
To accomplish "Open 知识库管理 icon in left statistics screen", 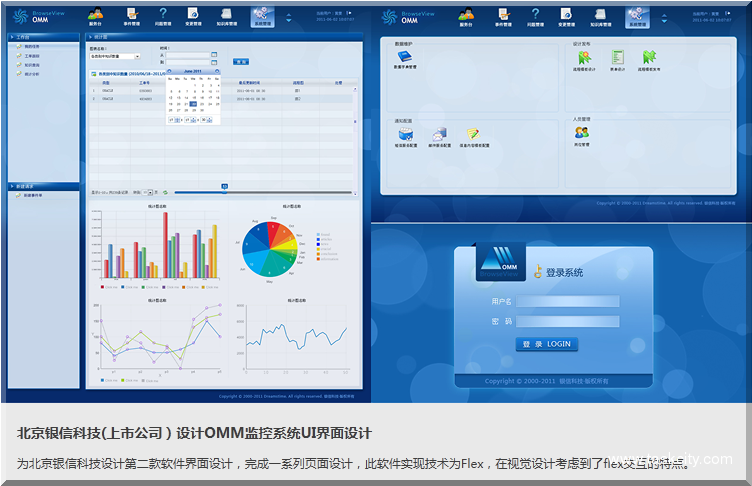I will pyautogui.click(x=226, y=16).
